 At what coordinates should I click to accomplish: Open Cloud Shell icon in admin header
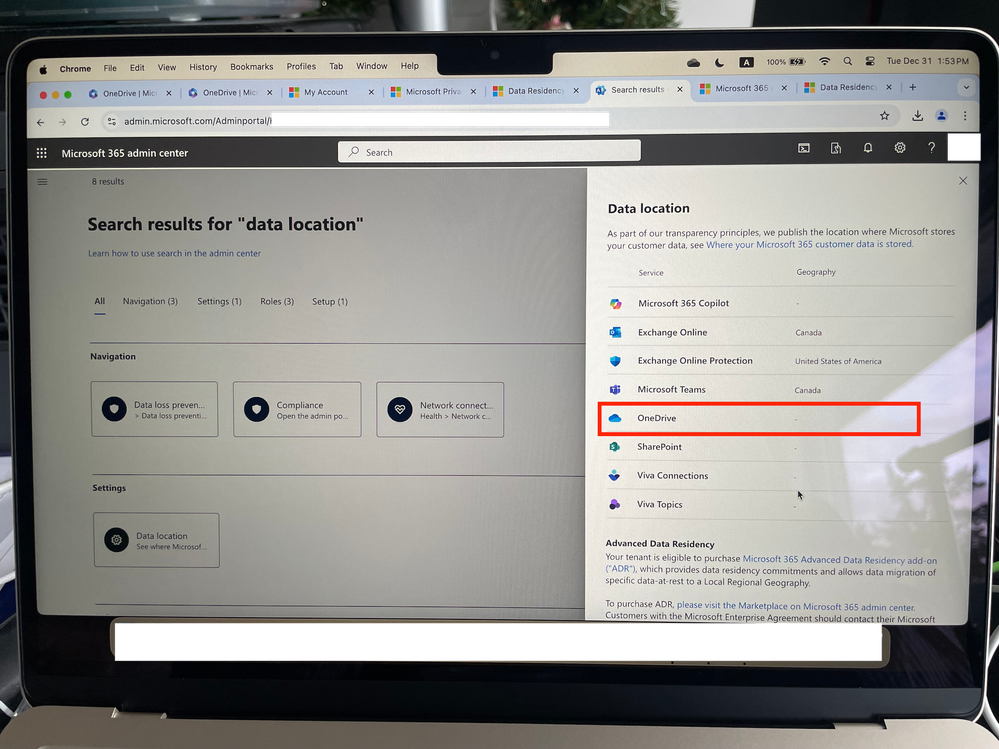(x=803, y=148)
